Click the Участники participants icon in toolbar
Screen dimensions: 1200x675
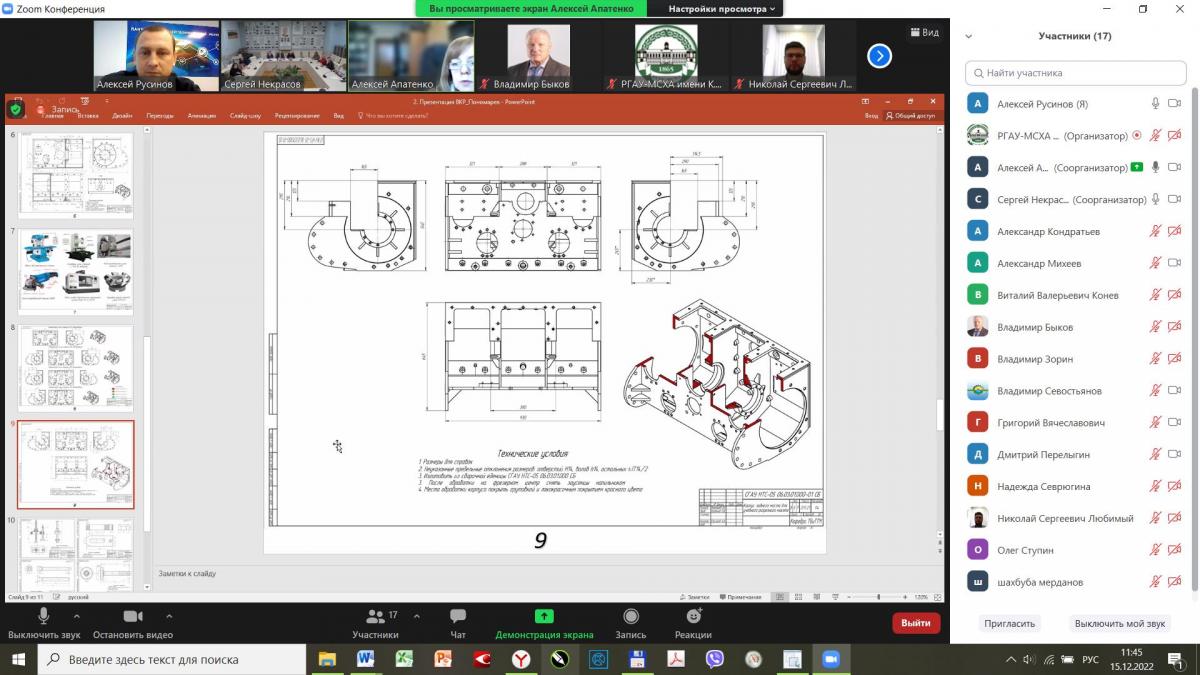375,617
